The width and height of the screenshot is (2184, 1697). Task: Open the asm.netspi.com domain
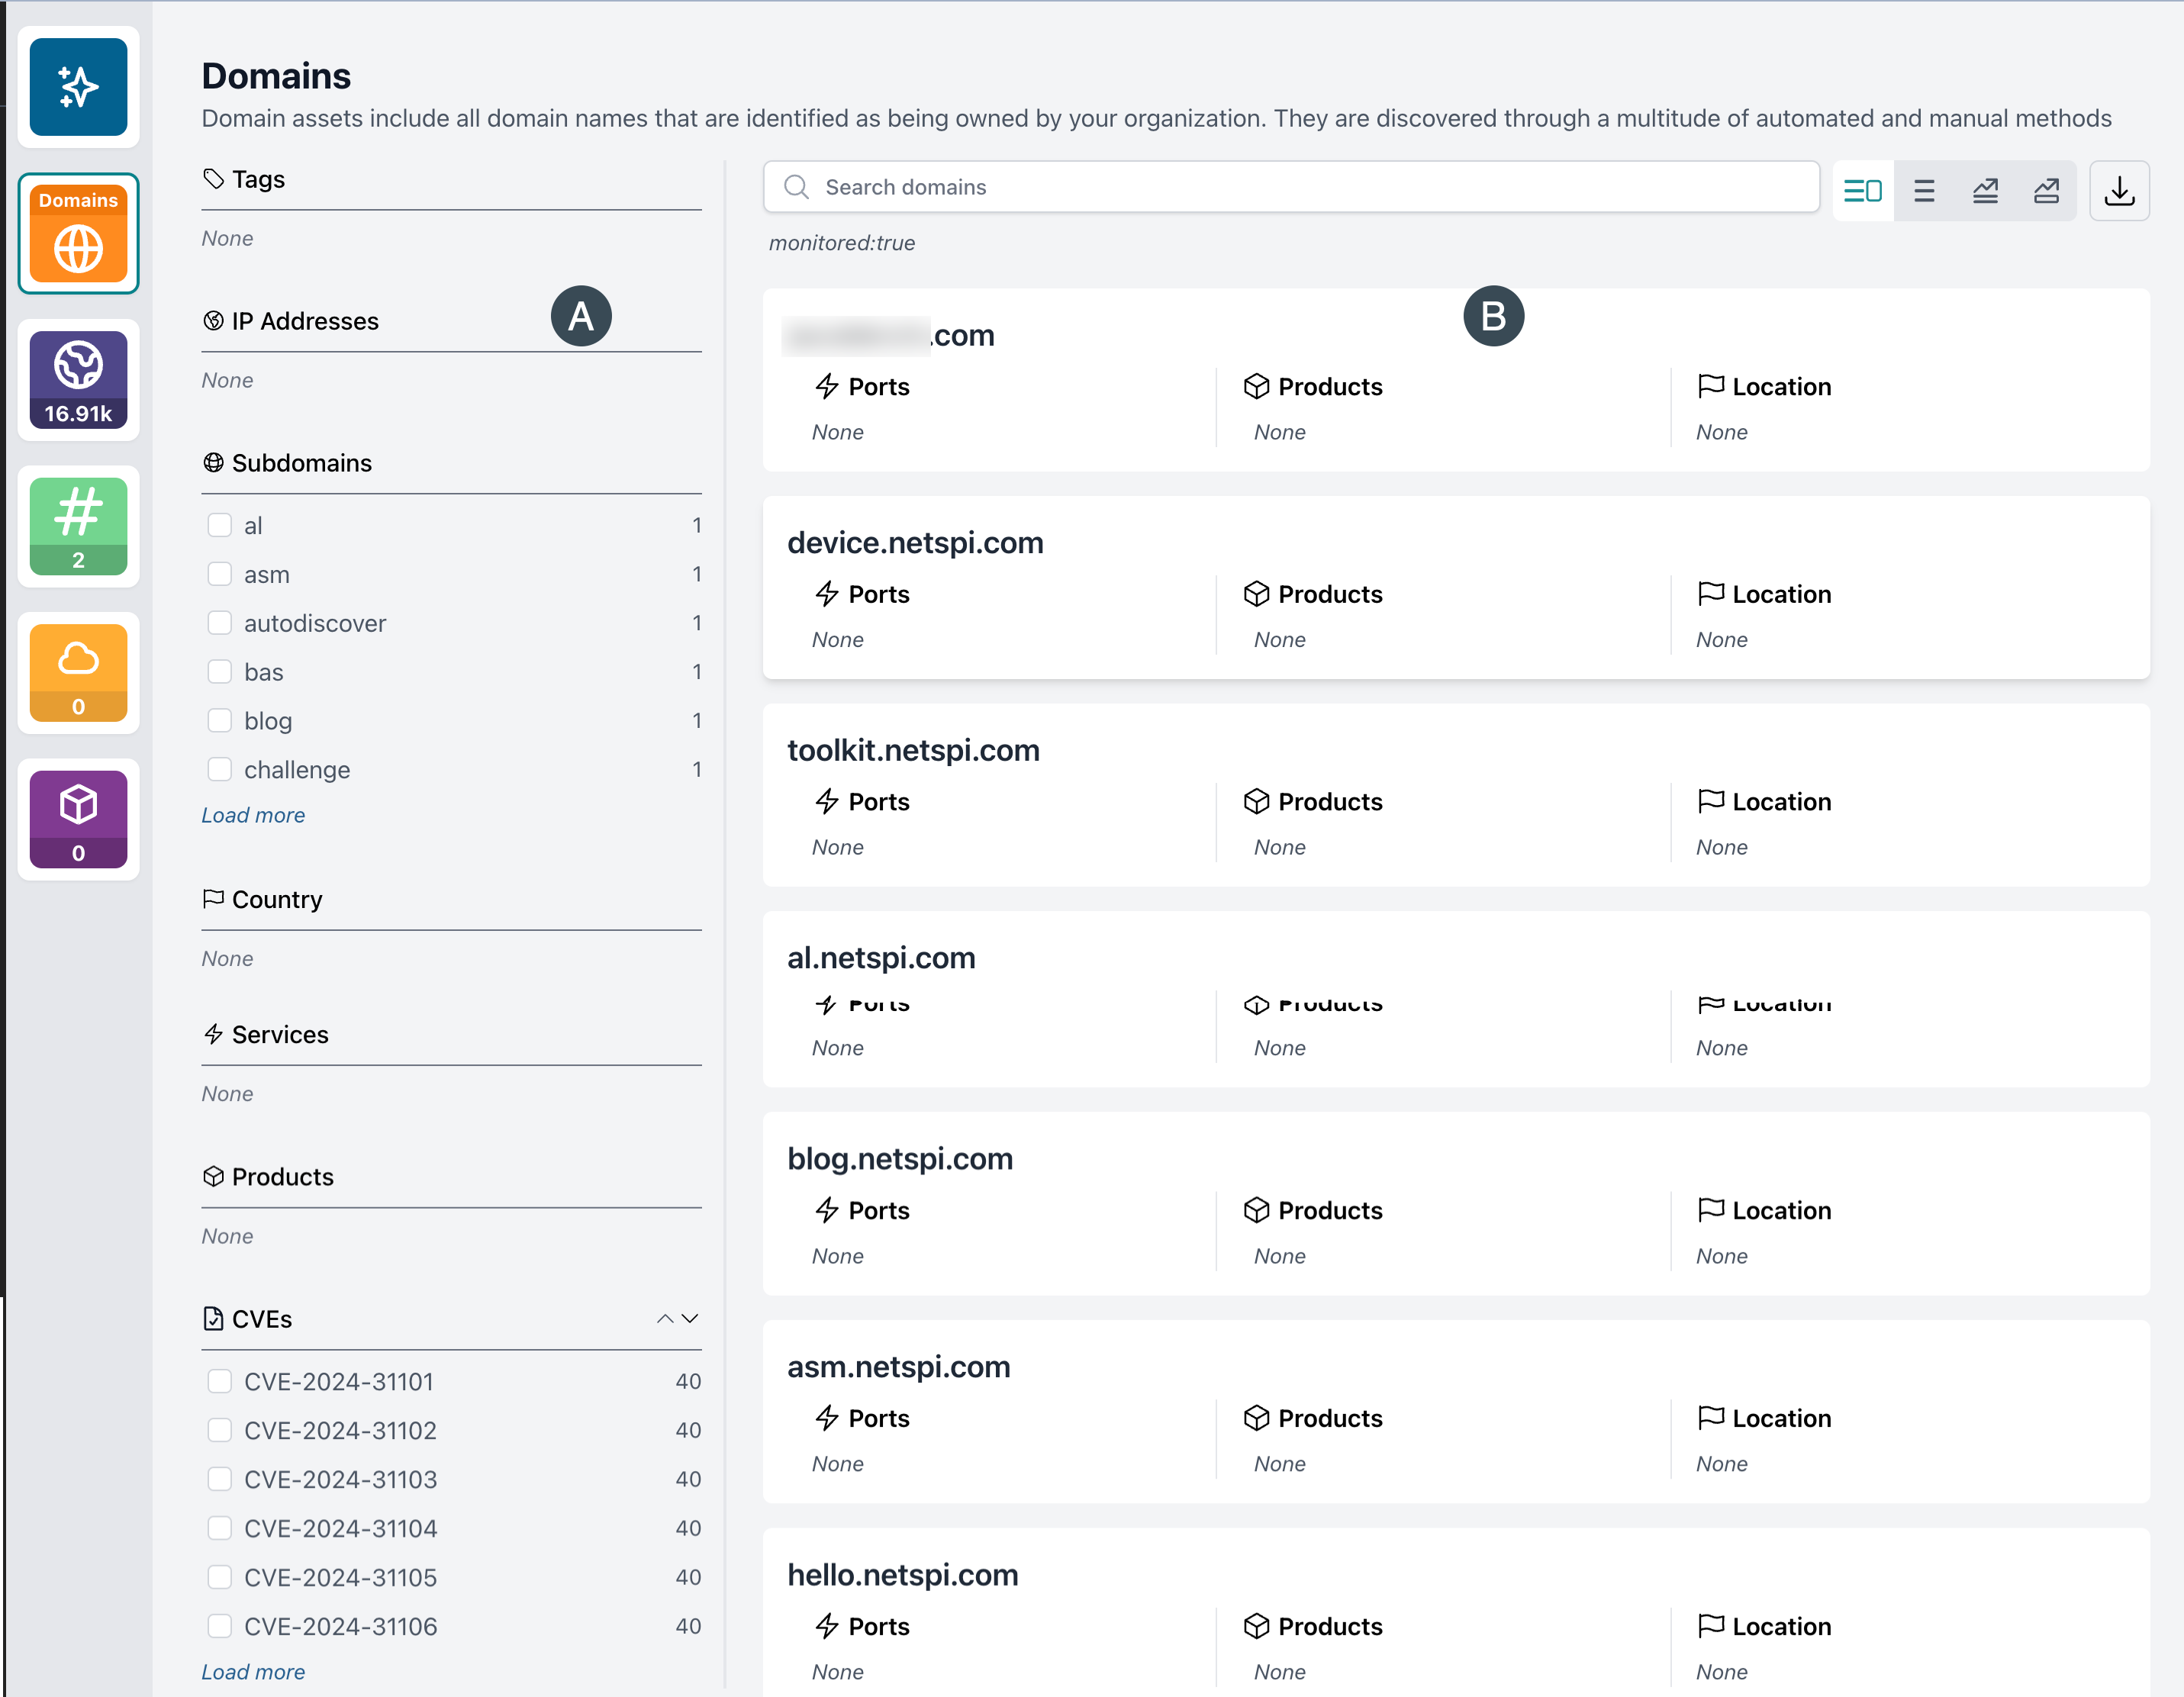(899, 1367)
